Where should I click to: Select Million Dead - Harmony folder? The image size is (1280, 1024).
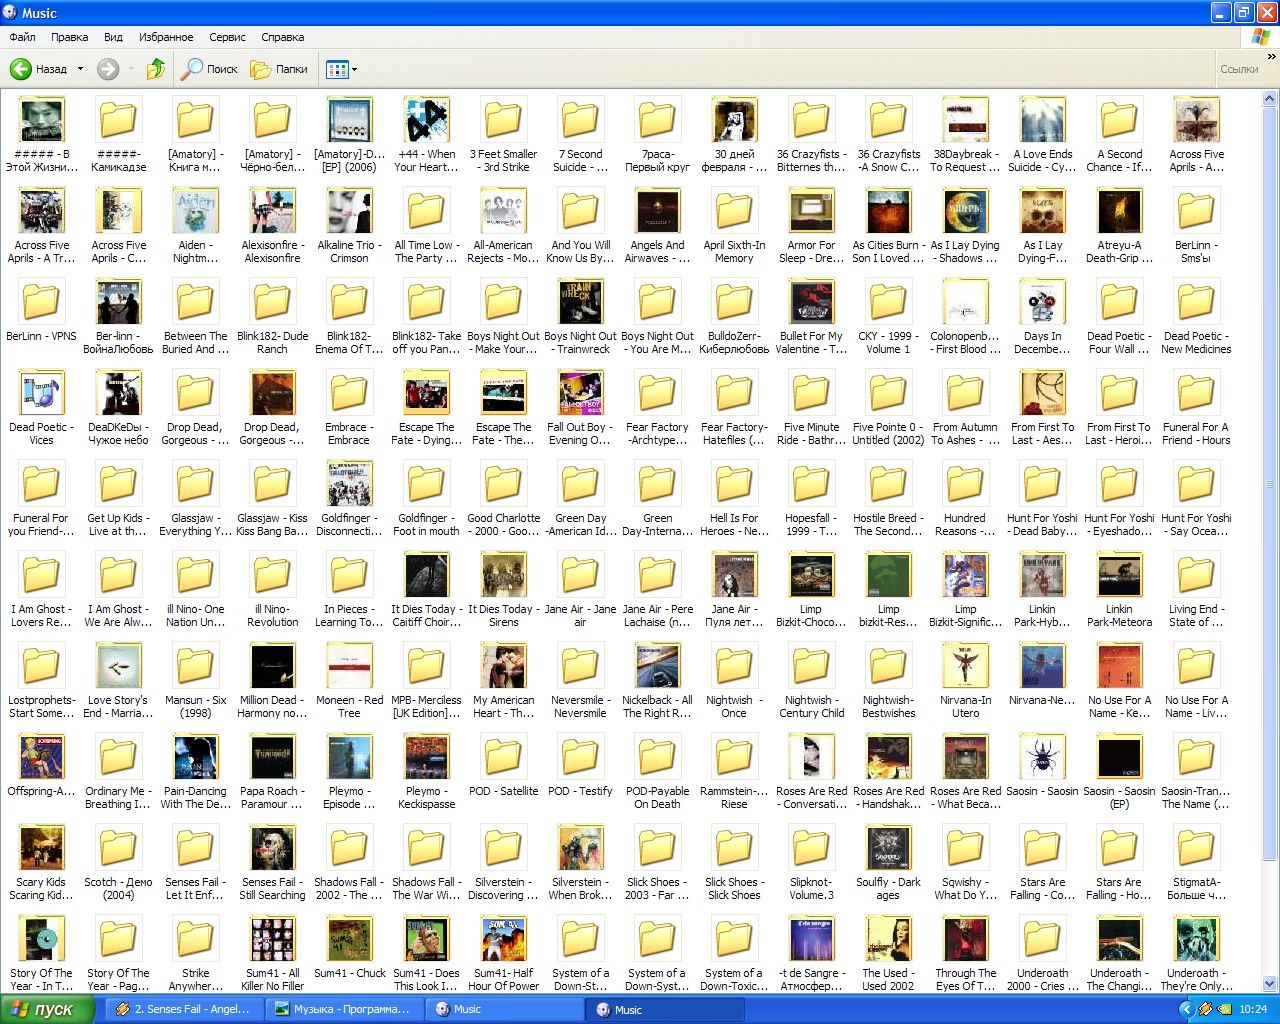coord(272,681)
